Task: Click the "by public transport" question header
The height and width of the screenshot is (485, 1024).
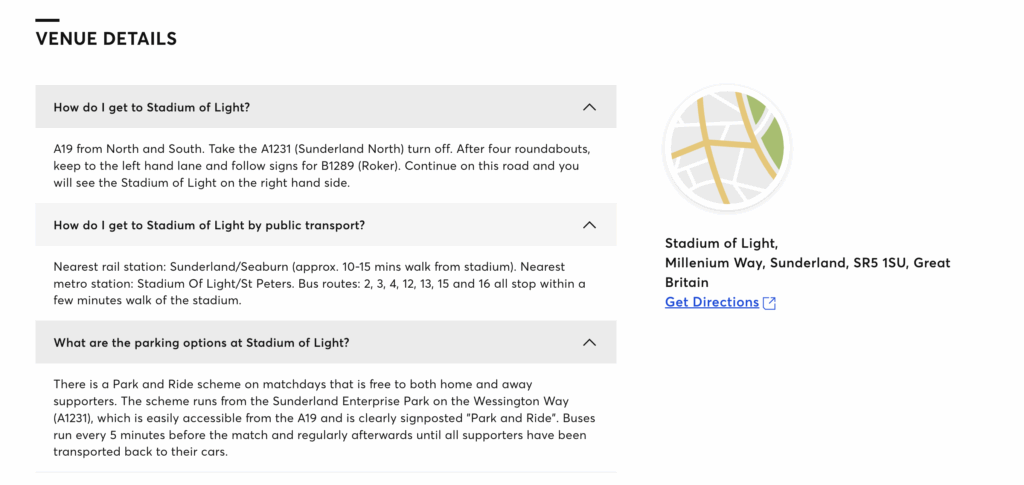Action: (x=326, y=225)
